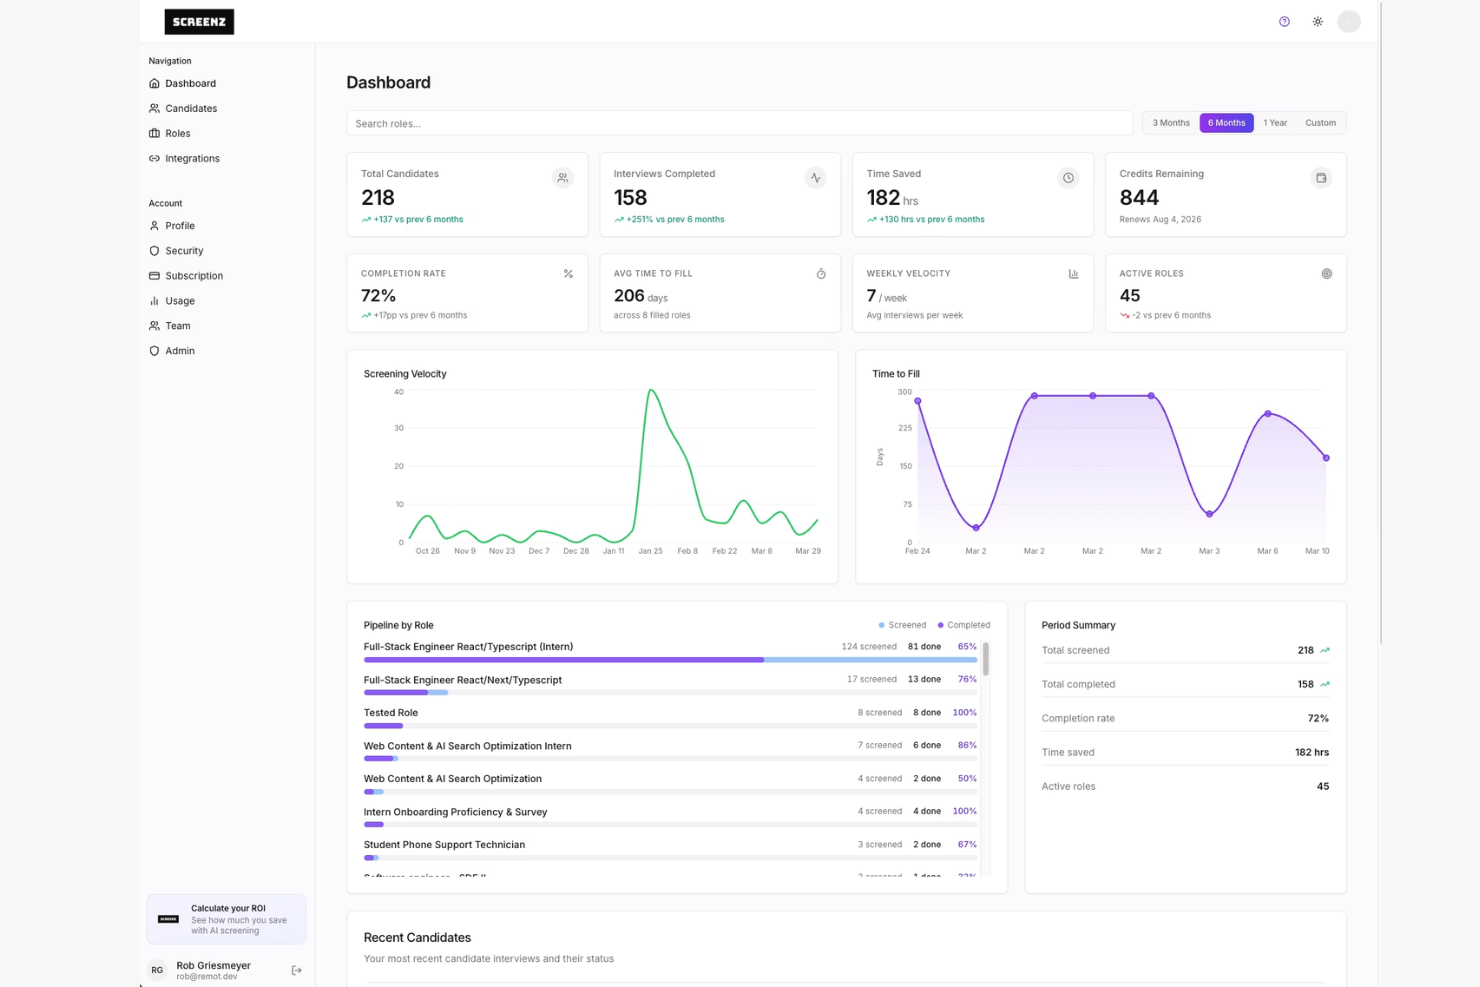Open the help question-mark icon

point(1284,22)
